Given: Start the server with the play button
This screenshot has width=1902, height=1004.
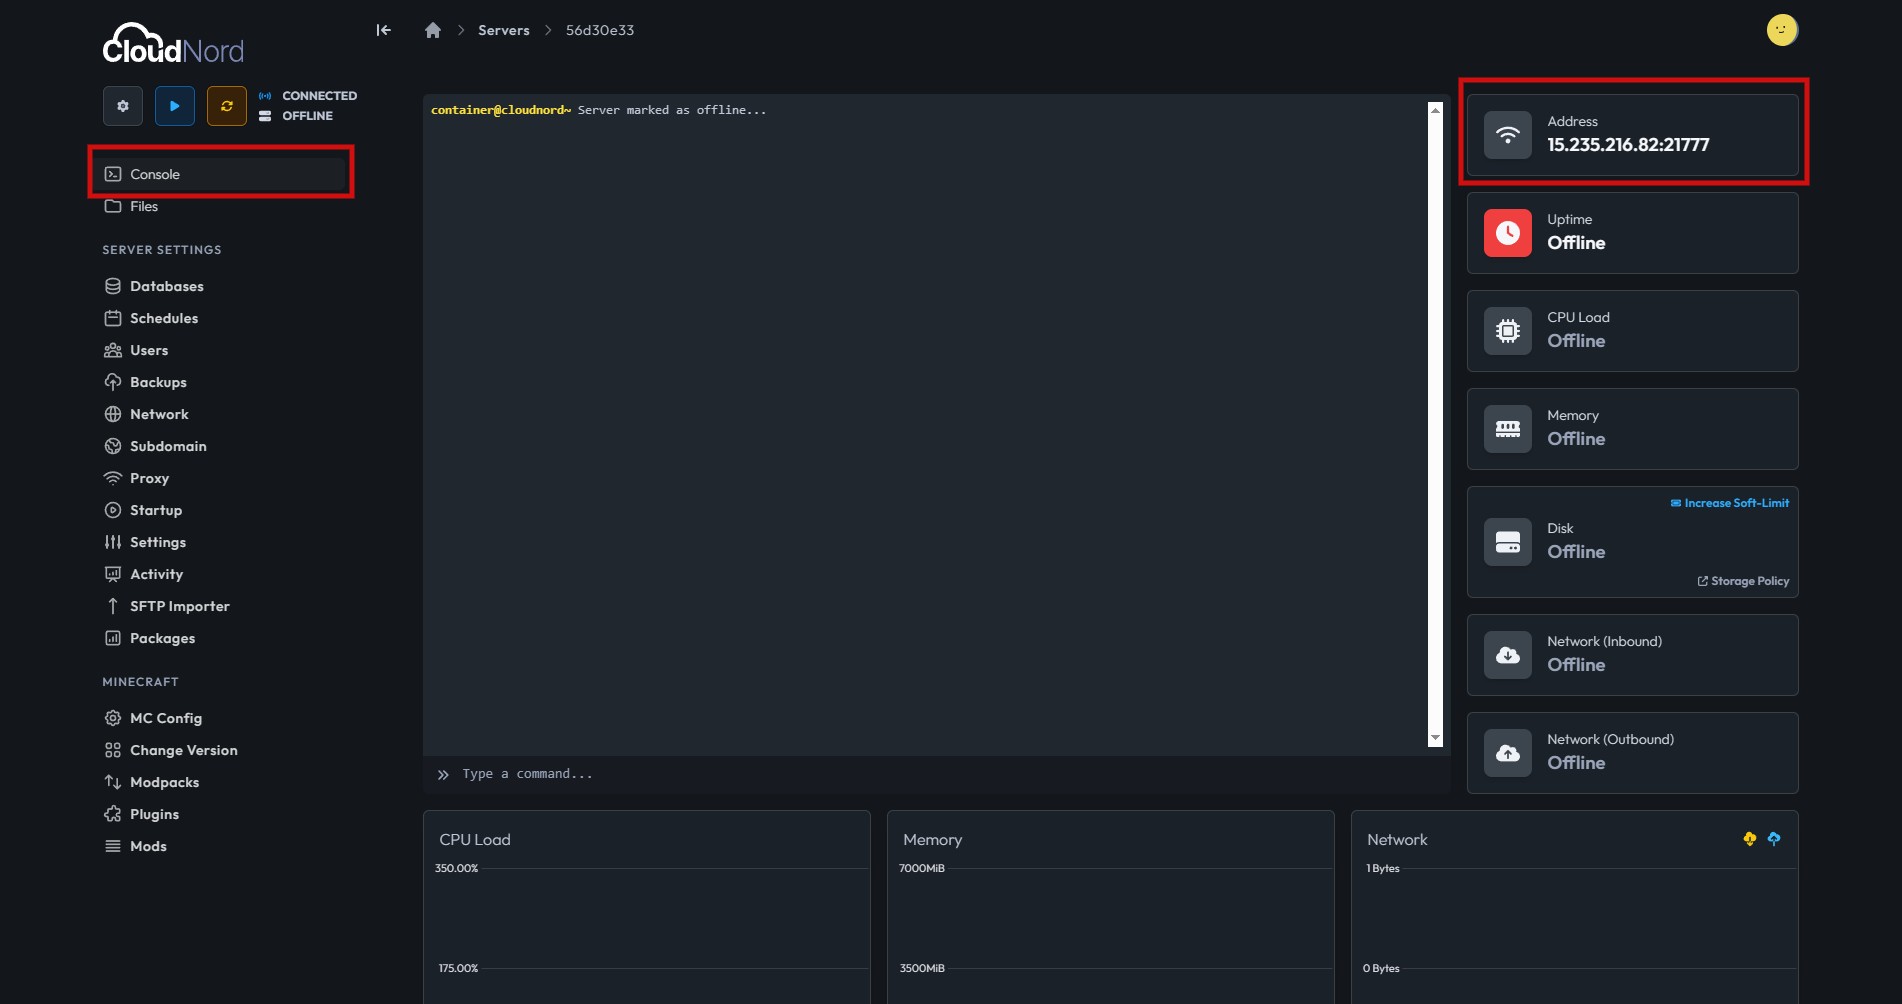Looking at the screenshot, I should pyautogui.click(x=175, y=106).
